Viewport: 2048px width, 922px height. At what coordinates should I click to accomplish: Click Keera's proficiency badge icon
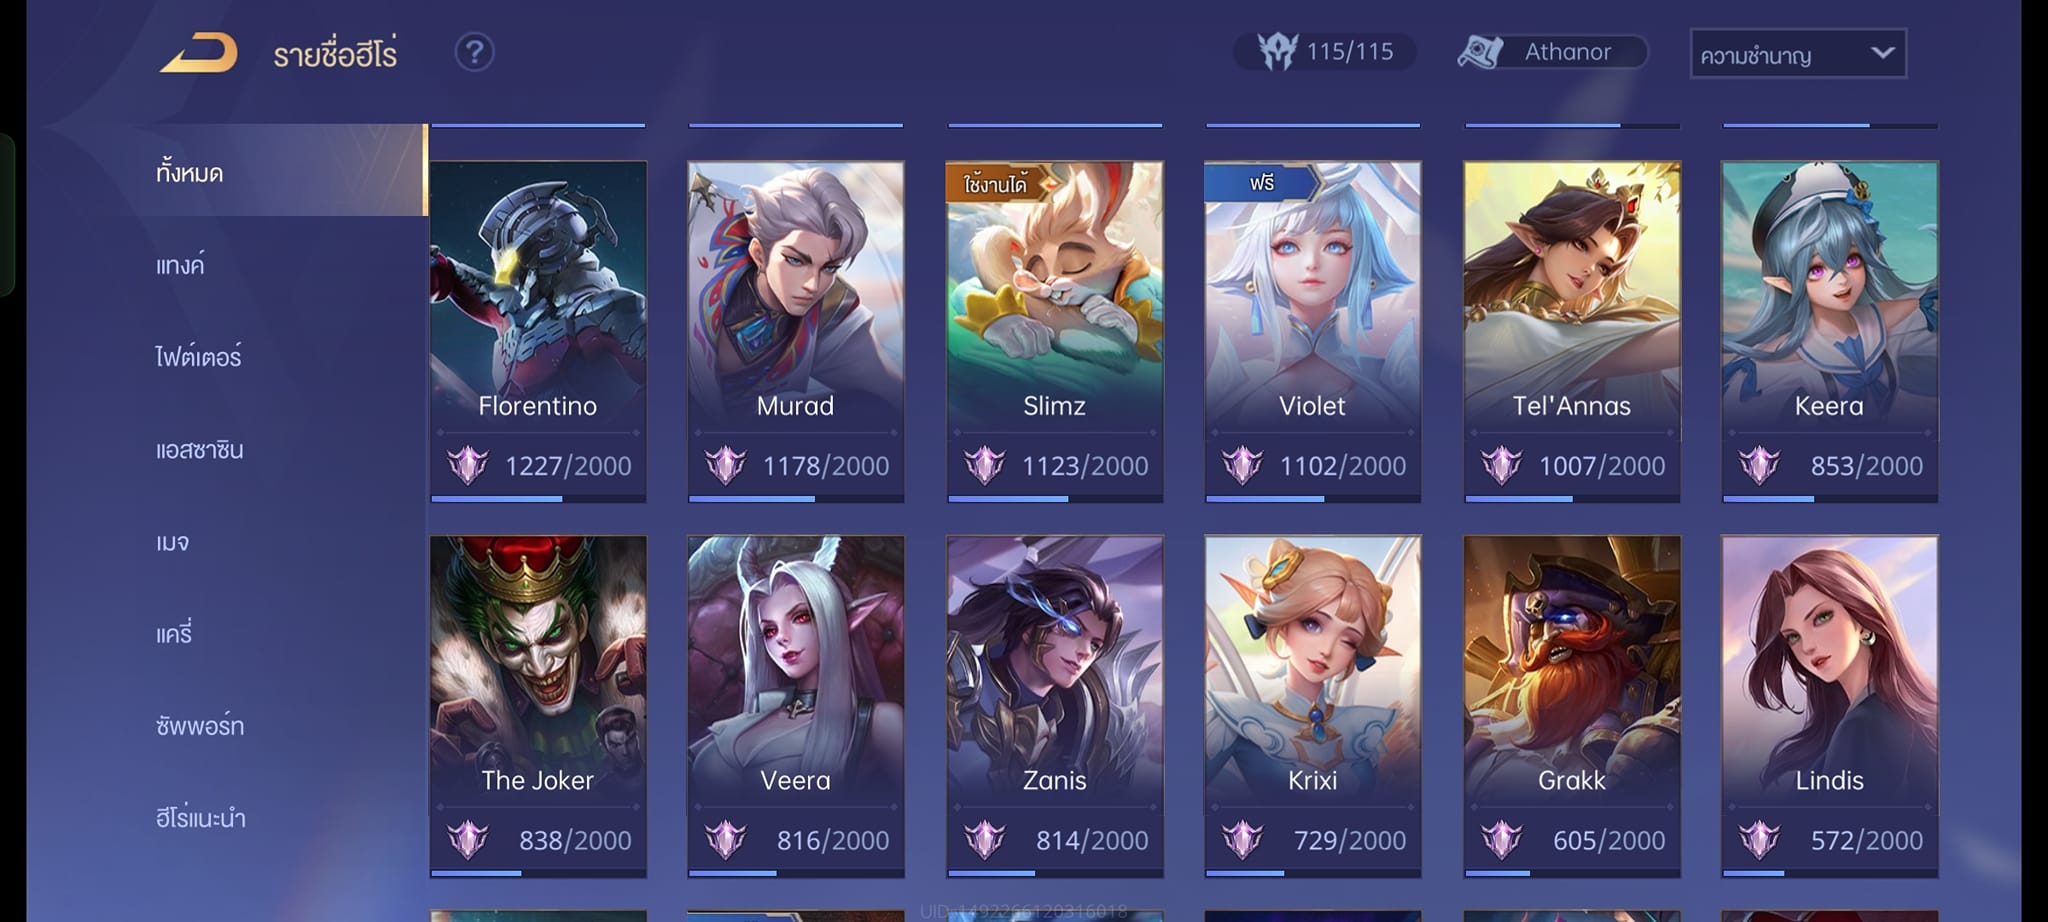pyautogui.click(x=1759, y=465)
